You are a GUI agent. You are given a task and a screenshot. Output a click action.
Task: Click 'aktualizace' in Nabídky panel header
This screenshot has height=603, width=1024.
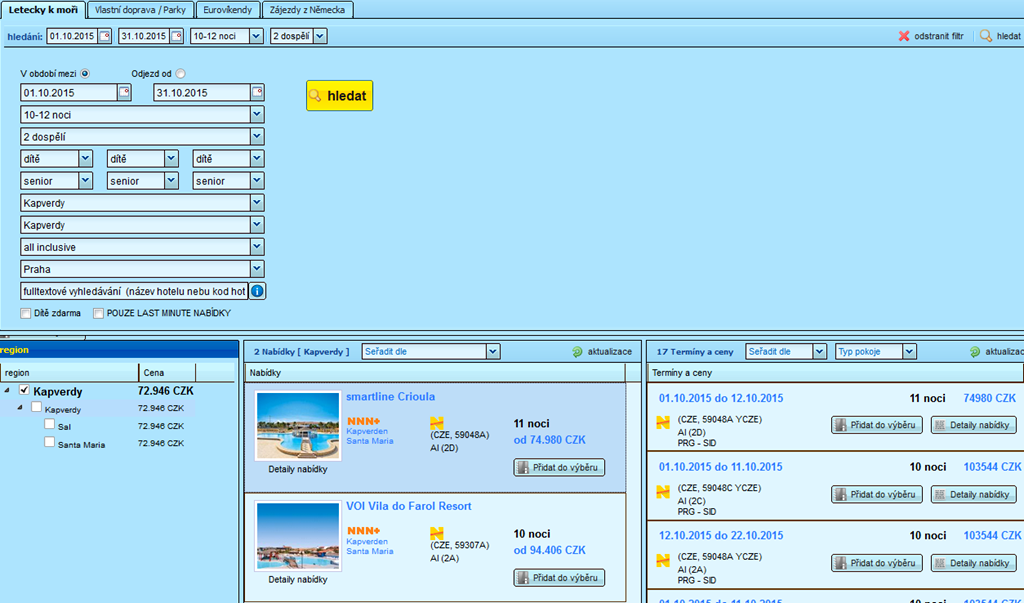[609, 351]
